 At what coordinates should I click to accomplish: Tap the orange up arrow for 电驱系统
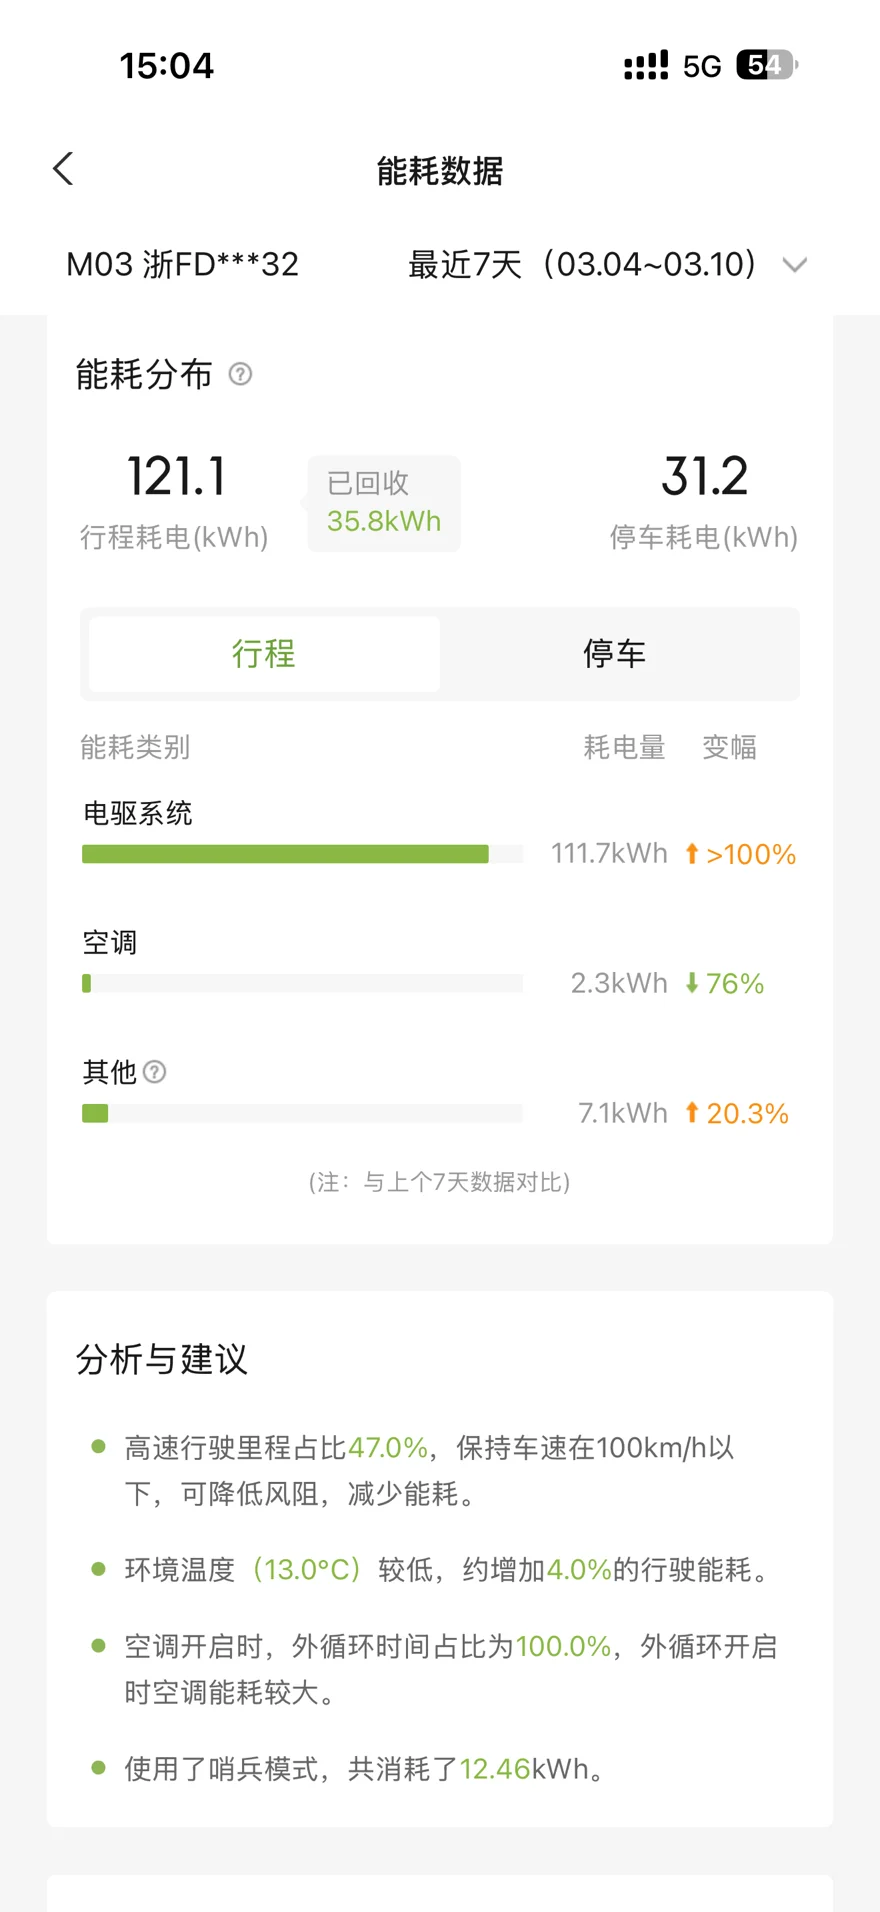coord(691,854)
